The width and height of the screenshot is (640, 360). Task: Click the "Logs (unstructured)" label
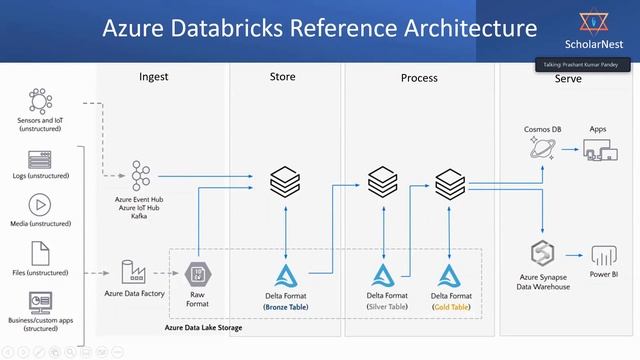pyautogui.click(x=41, y=176)
